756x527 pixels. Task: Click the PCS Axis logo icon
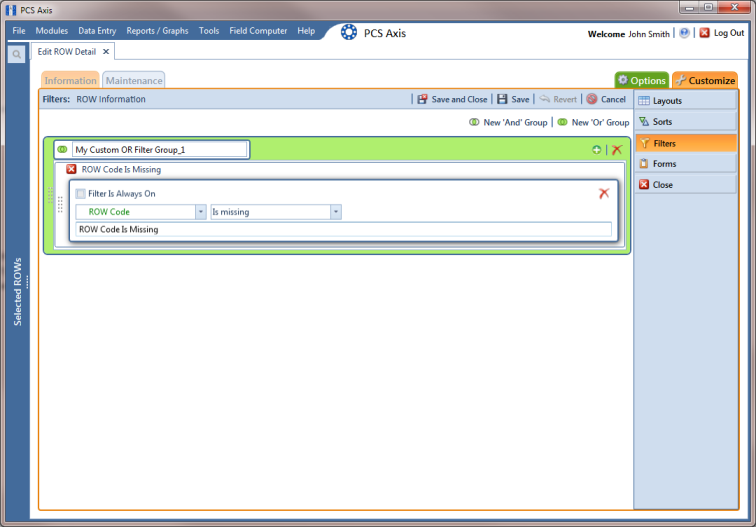349,32
